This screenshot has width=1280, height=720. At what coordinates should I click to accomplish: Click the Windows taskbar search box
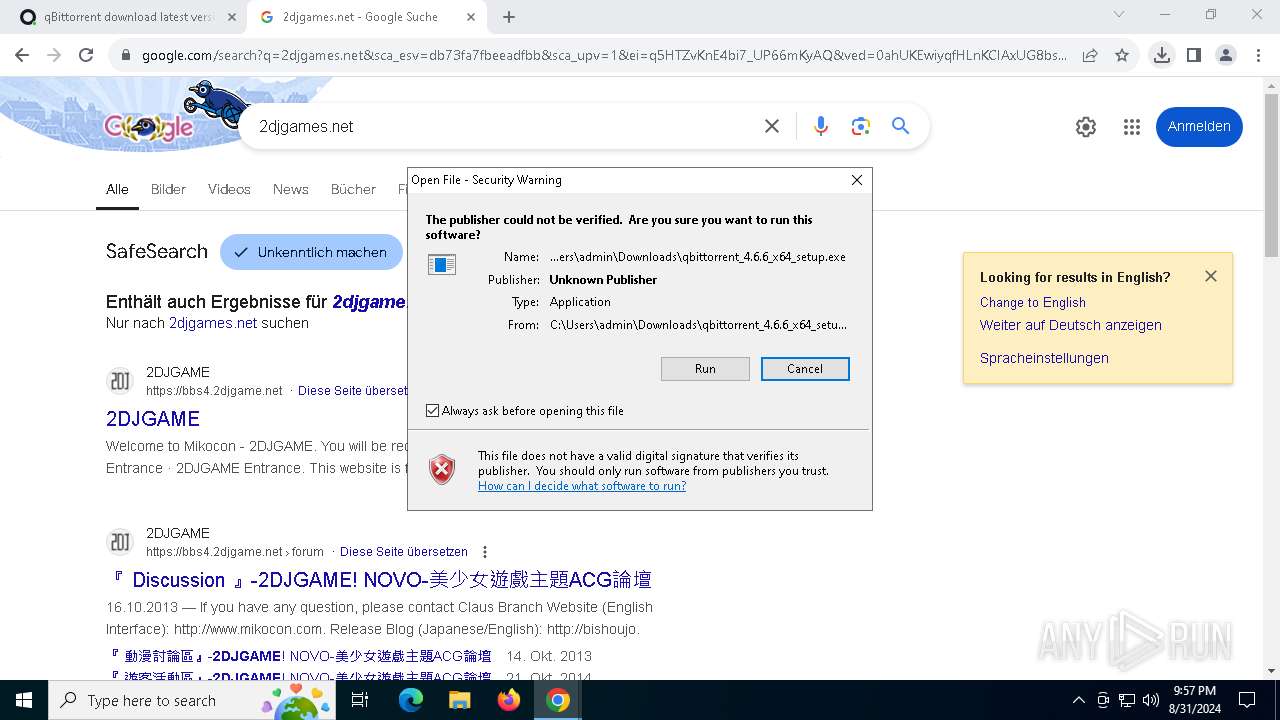point(190,701)
